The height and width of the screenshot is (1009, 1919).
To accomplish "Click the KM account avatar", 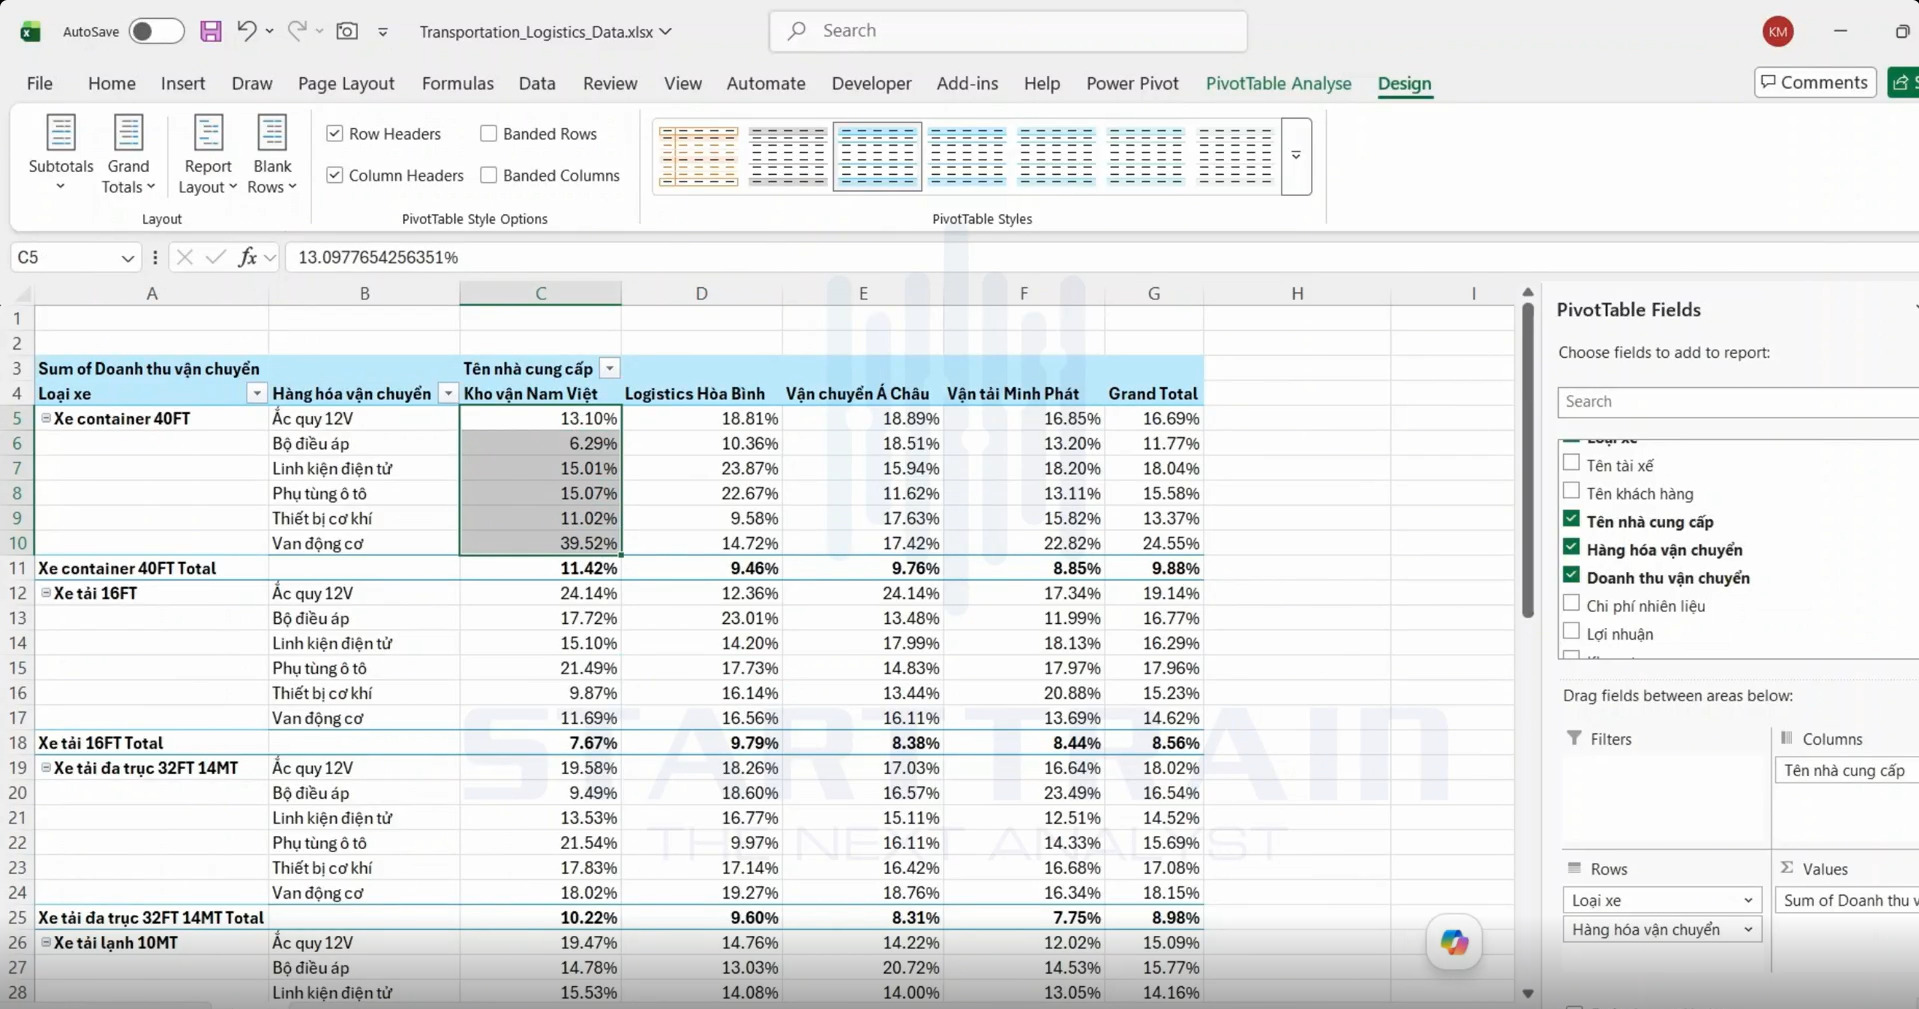I will coord(1777,31).
